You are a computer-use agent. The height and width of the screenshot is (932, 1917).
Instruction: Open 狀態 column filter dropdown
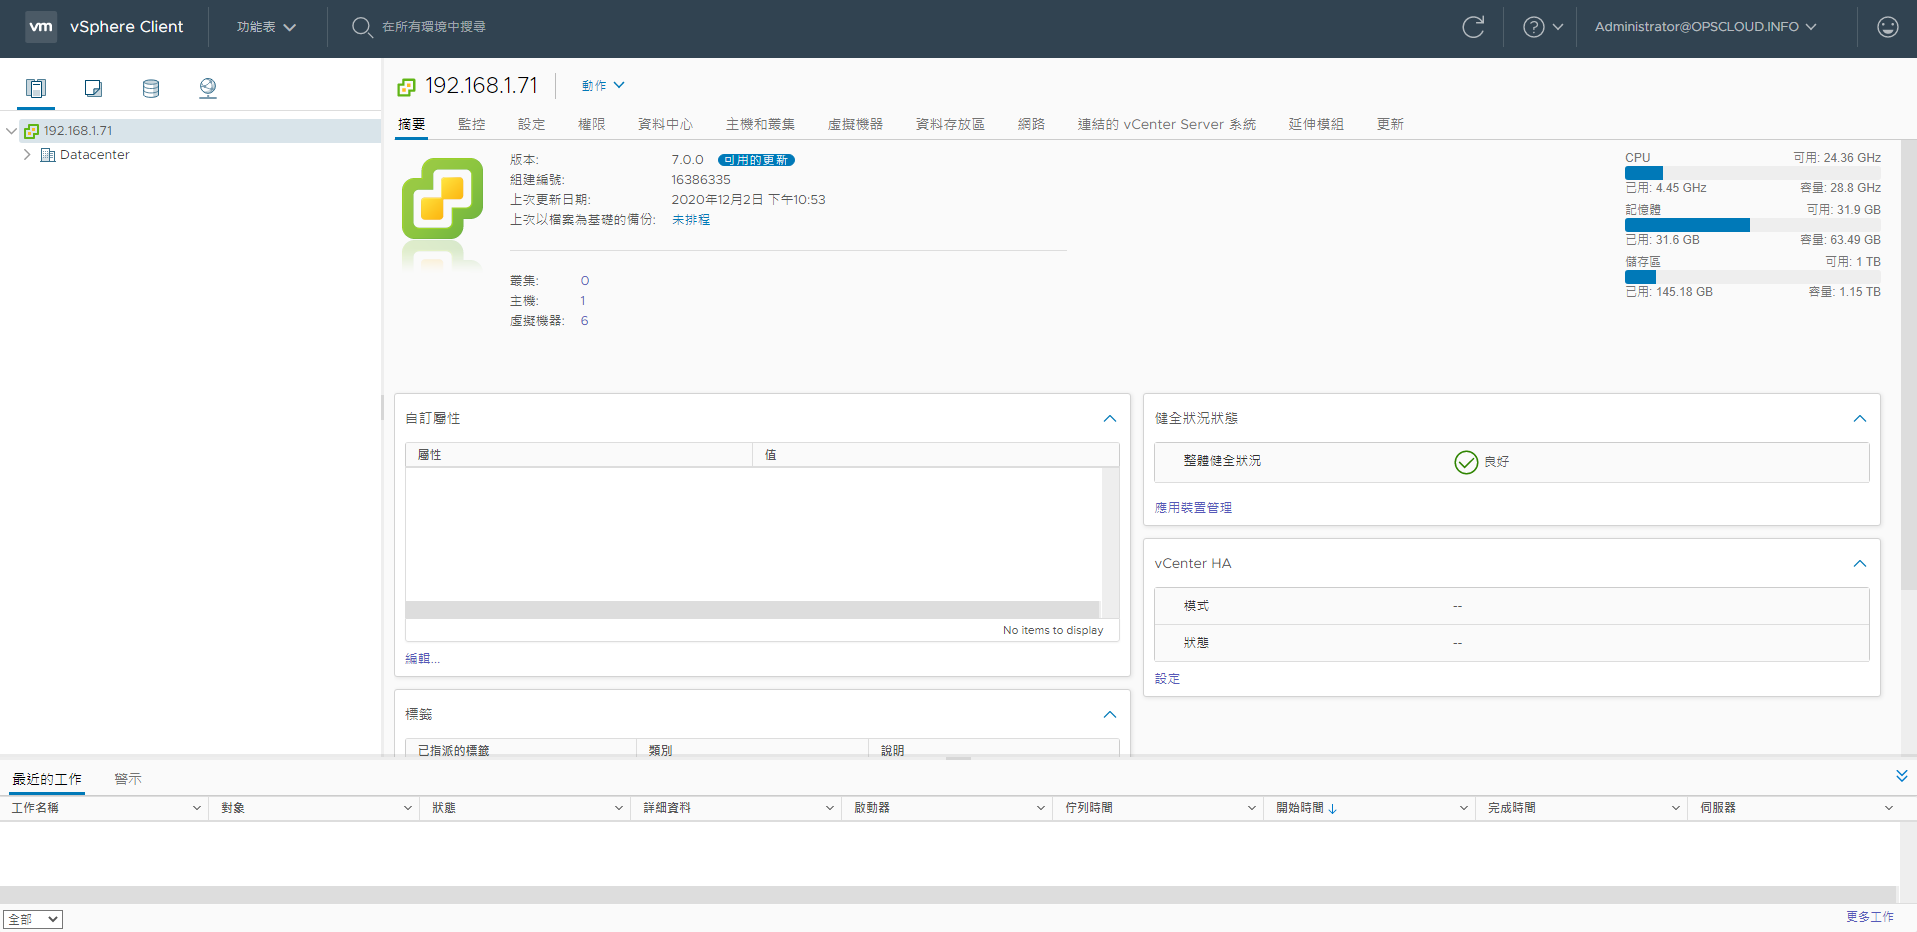click(x=618, y=808)
